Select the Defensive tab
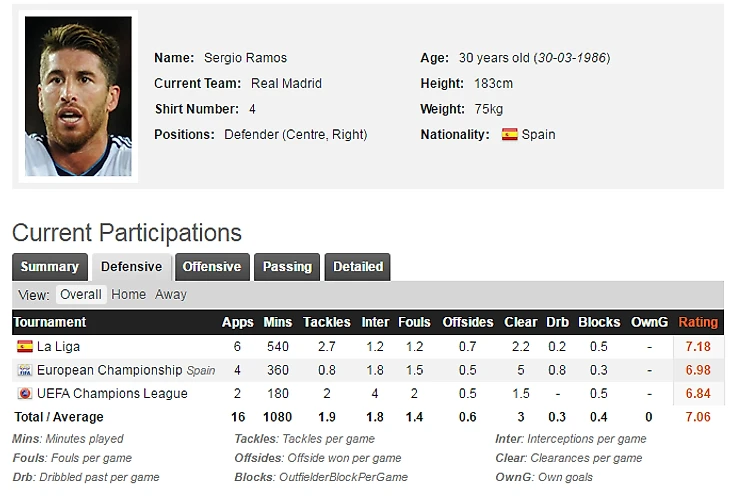The width and height of the screenshot is (730, 498). coord(132,267)
